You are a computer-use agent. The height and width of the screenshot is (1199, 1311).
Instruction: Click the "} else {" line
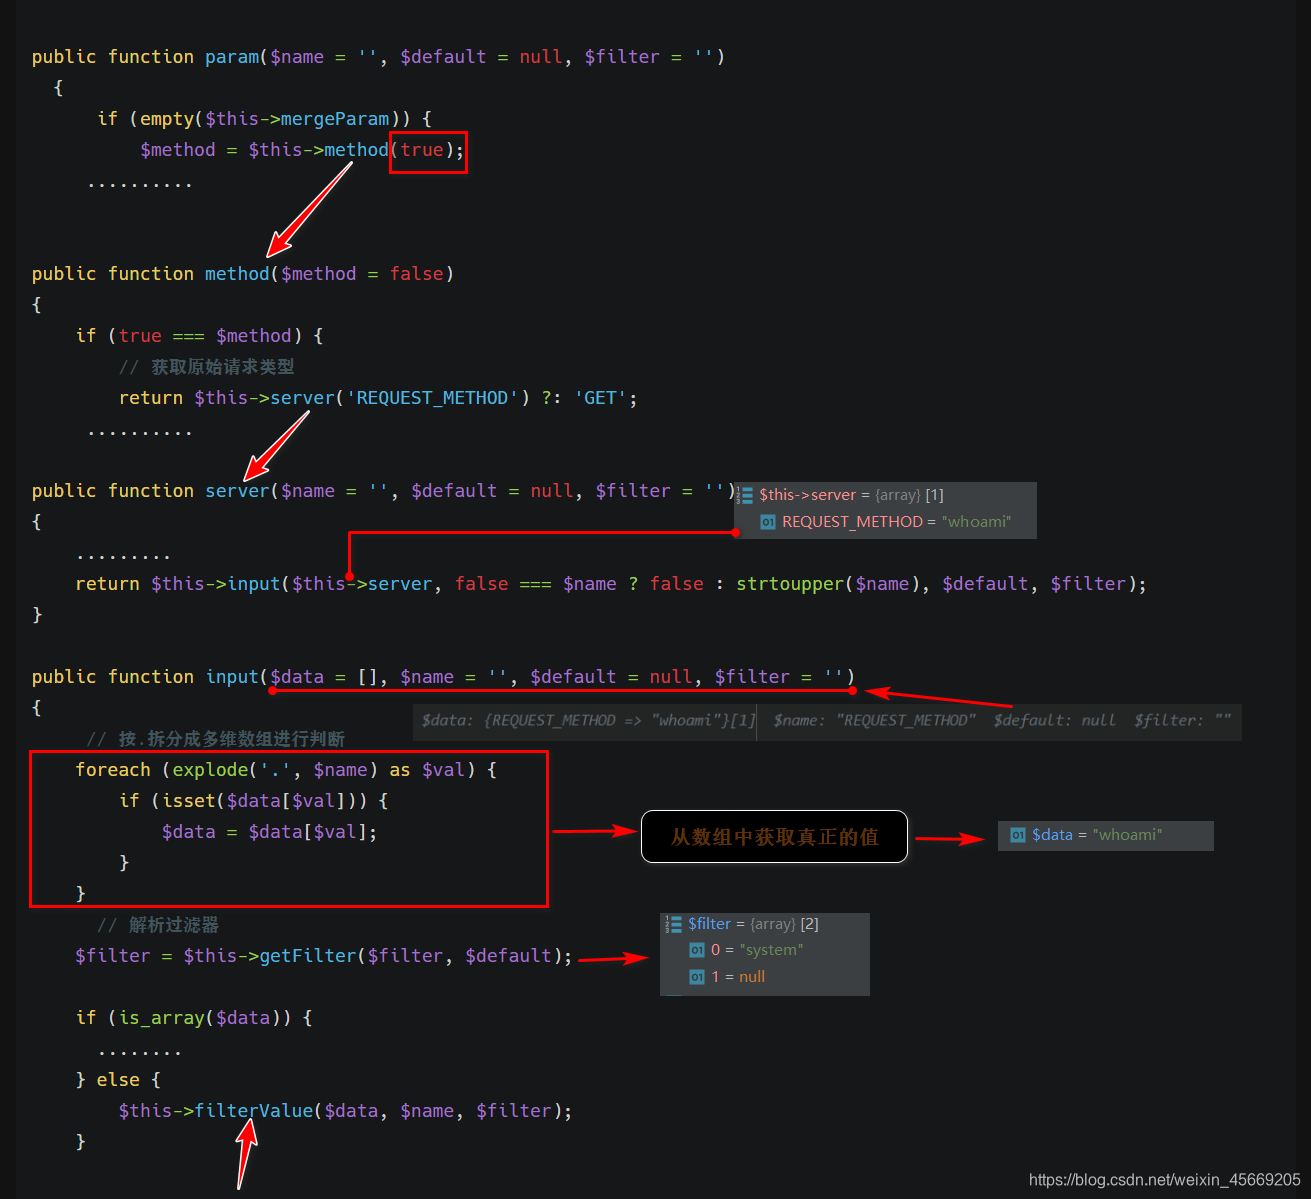pos(118,1080)
